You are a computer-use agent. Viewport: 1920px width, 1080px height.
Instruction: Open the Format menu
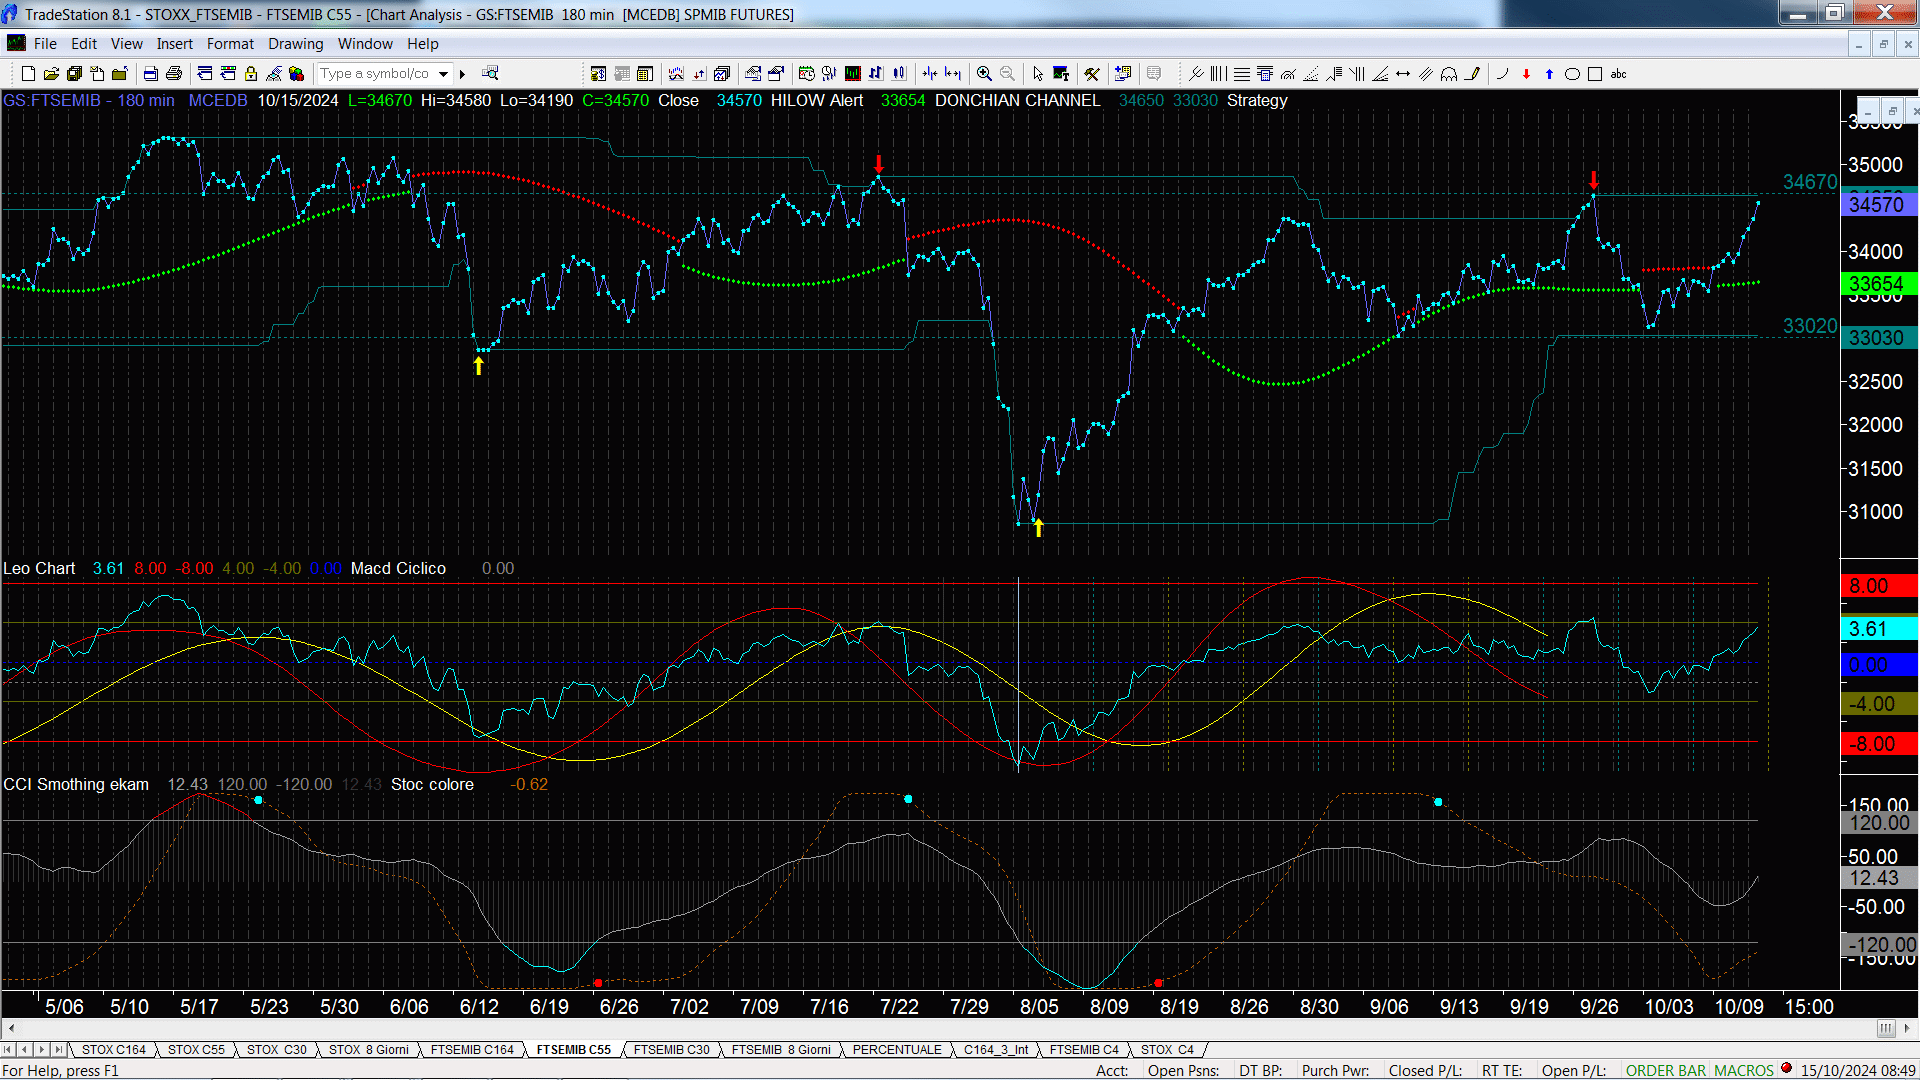click(x=230, y=44)
